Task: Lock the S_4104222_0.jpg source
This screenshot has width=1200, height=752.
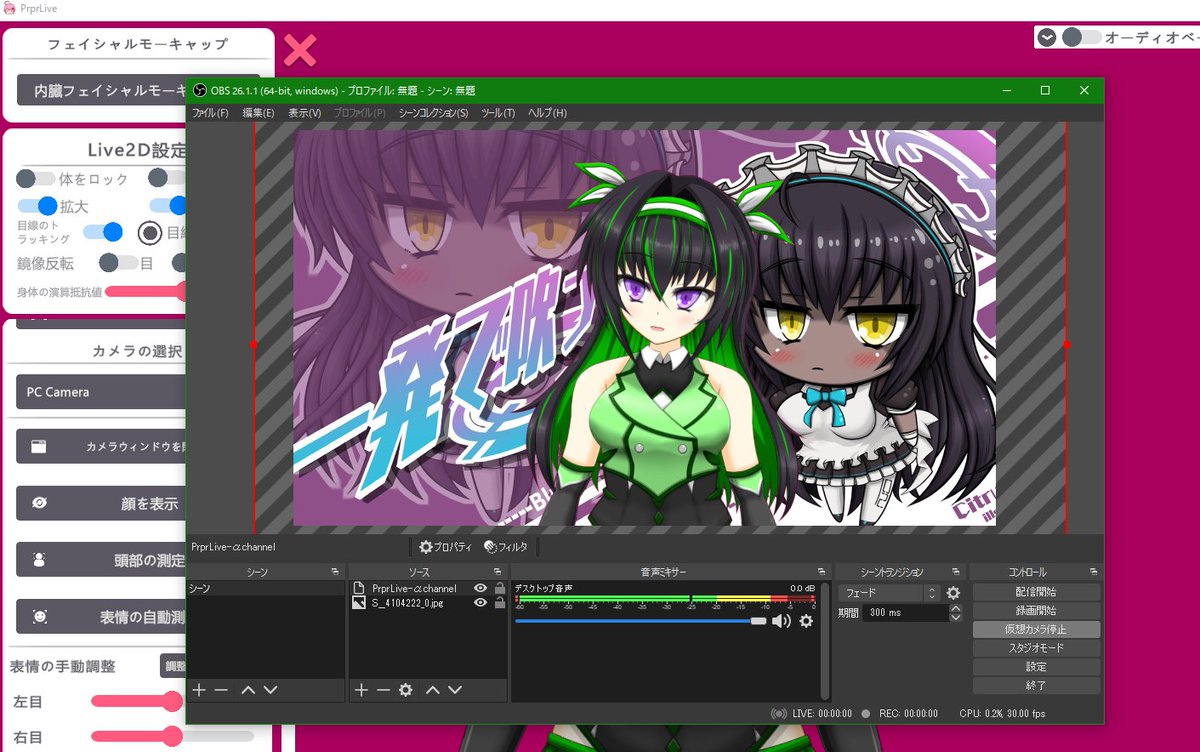Action: pyautogui.click(x=499, y=603)
